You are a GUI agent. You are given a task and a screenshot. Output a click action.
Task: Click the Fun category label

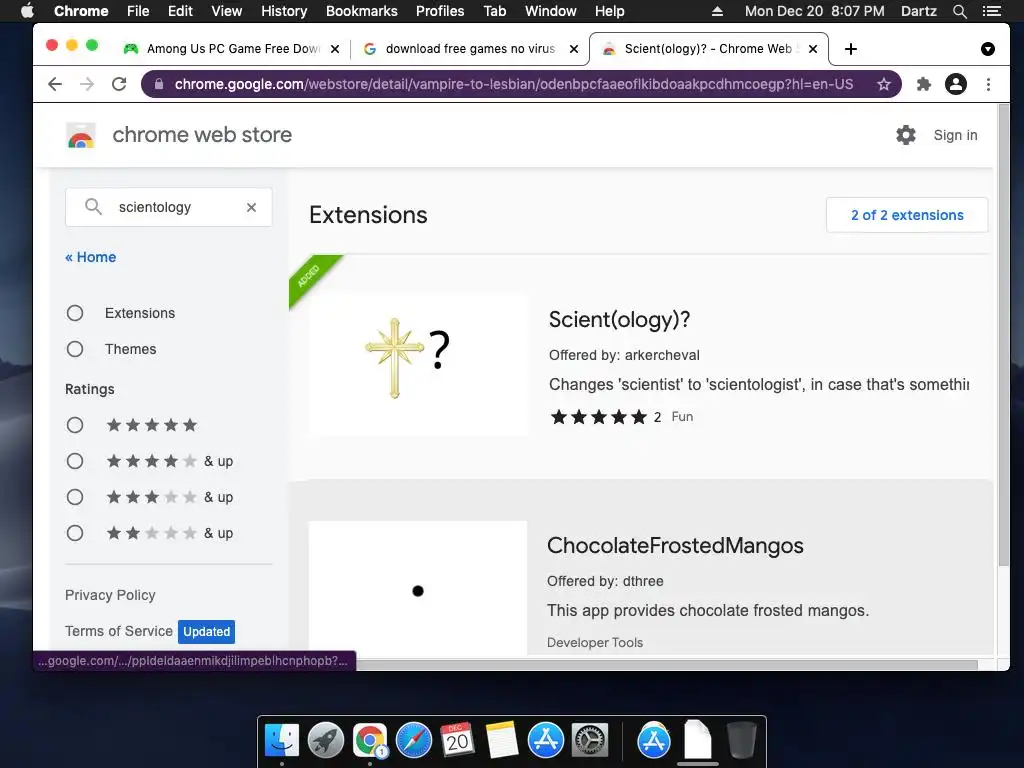682,417
